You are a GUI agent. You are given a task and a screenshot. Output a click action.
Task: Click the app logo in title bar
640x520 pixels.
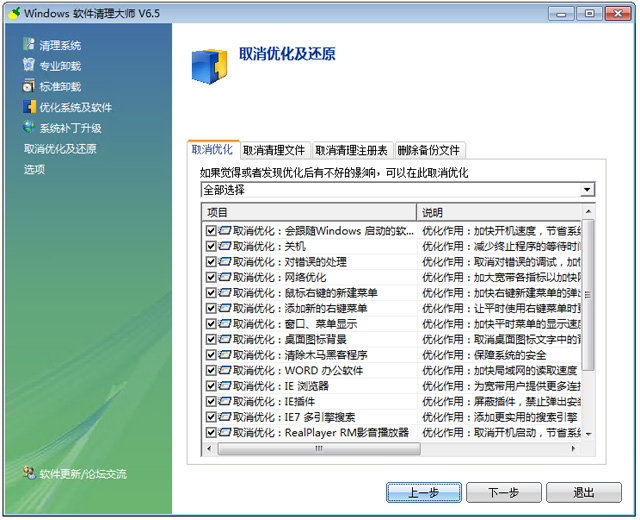(14, 13)
